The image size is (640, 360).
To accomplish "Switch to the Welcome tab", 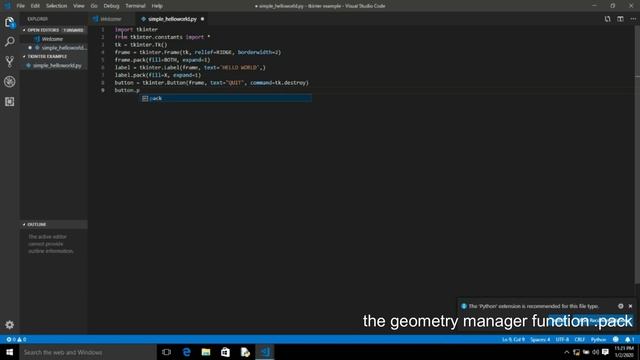I will click(x=110, y=19).
